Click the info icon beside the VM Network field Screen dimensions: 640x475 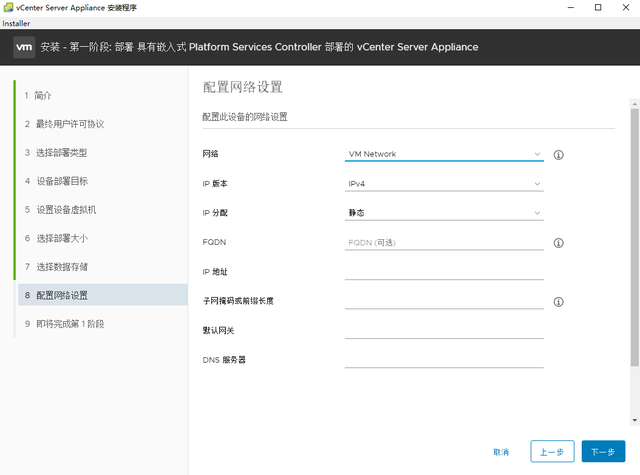coord(558,155)
